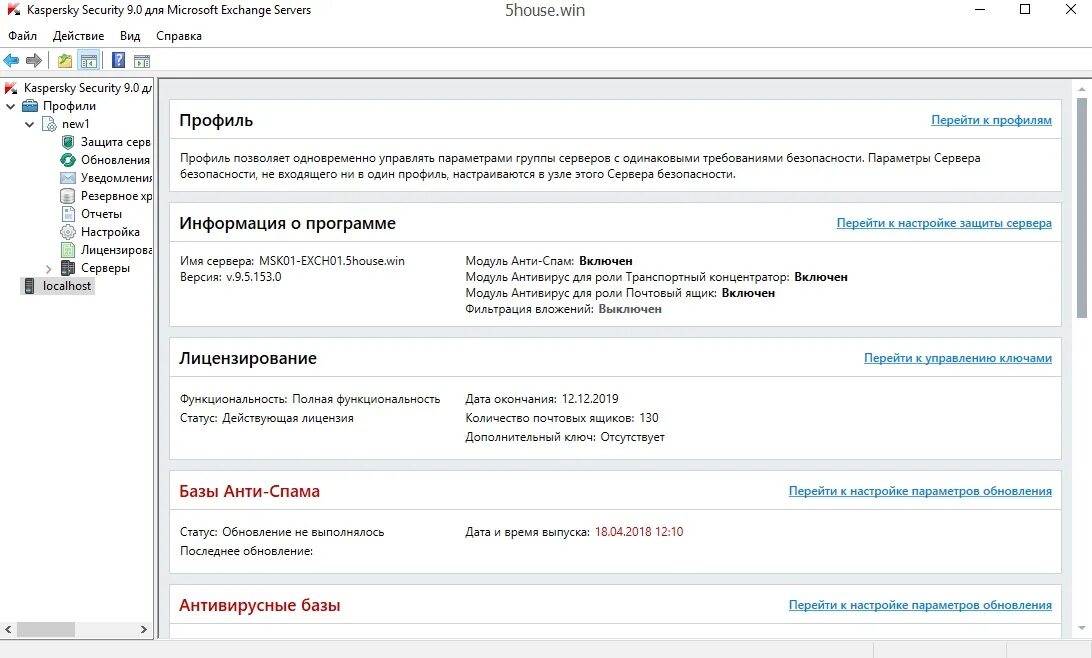The image size is (1092, 658).
Task: Select the Настройка gear node
Action: (x=110, y=232)
